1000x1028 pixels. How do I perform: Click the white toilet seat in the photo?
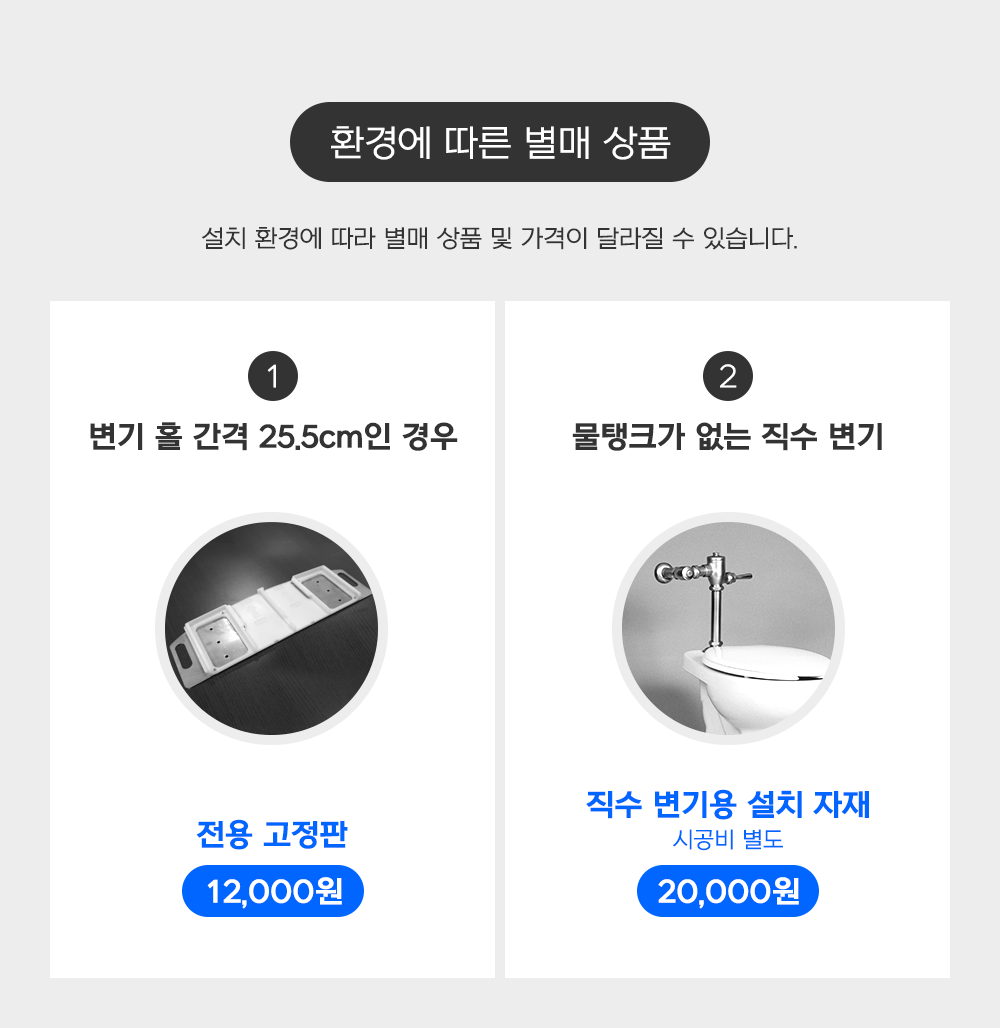[764, 662]
